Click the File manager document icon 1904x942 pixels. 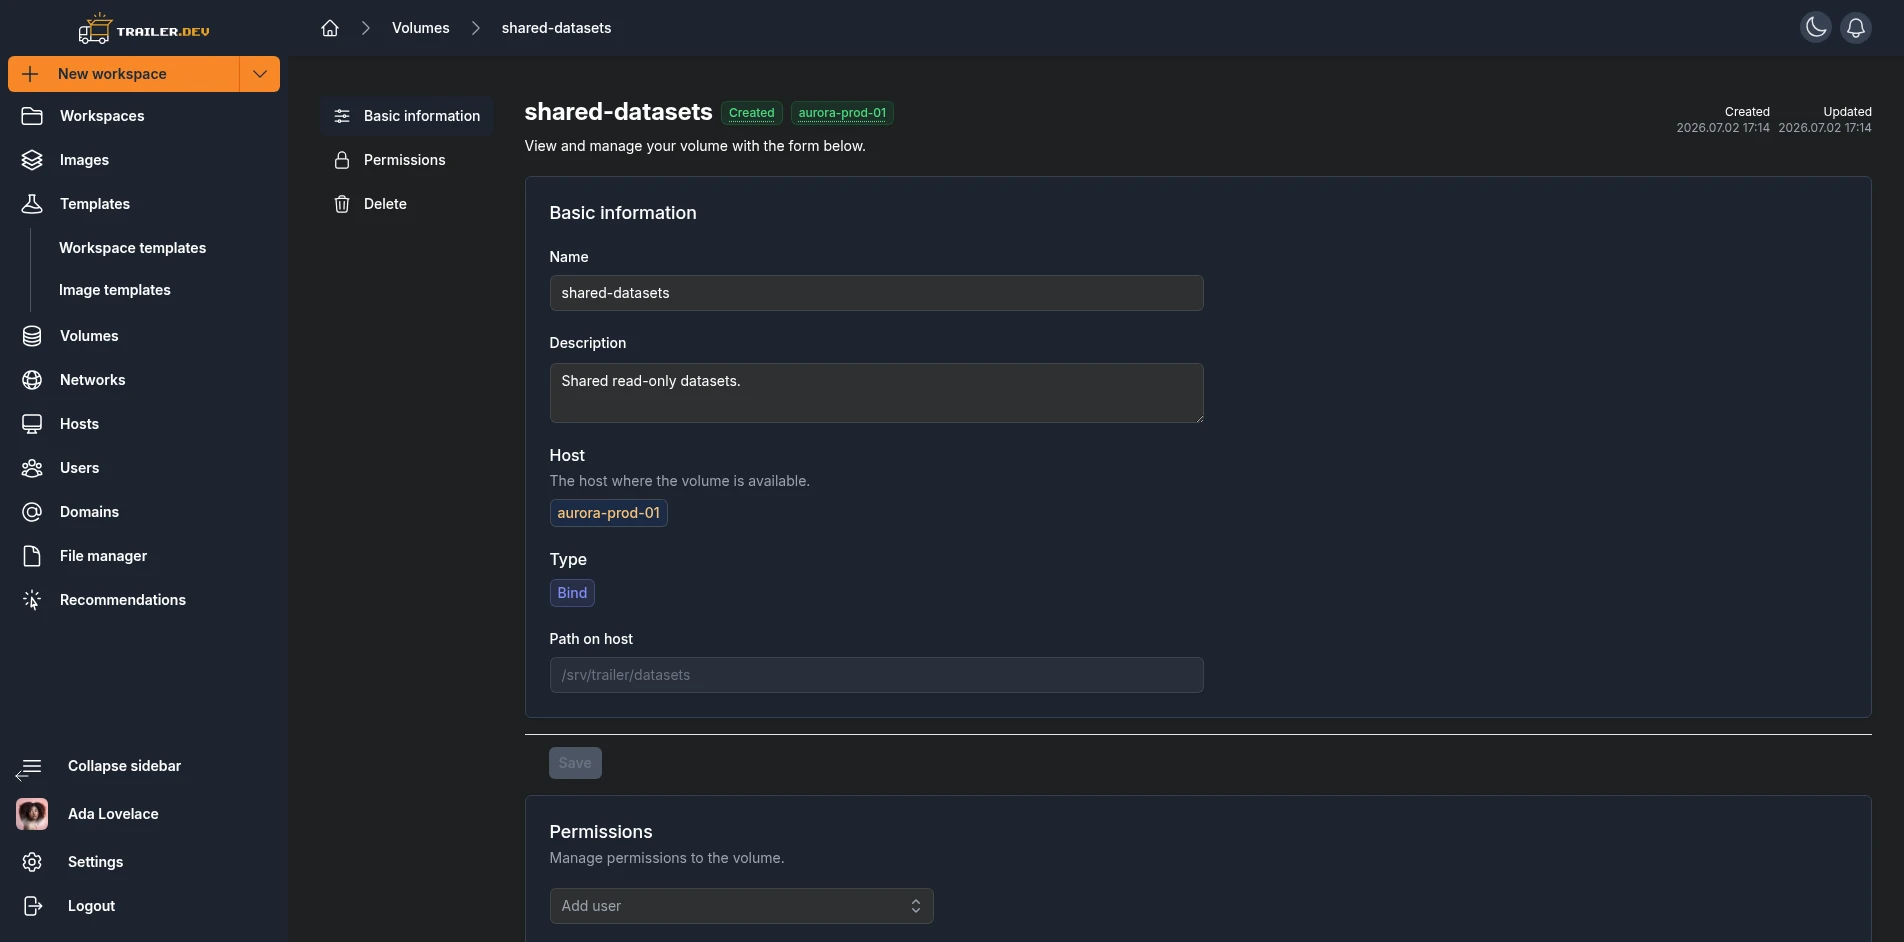(x=32, y=556)
